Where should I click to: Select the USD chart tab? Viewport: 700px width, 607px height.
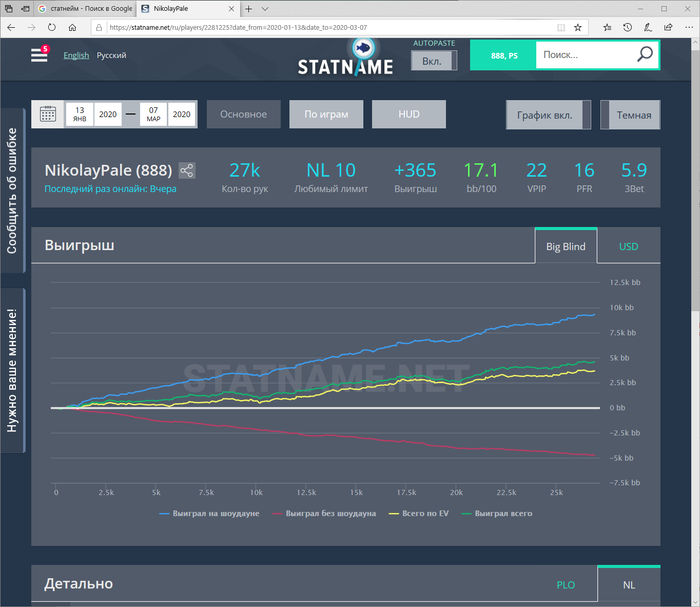[x=628, y=246]
